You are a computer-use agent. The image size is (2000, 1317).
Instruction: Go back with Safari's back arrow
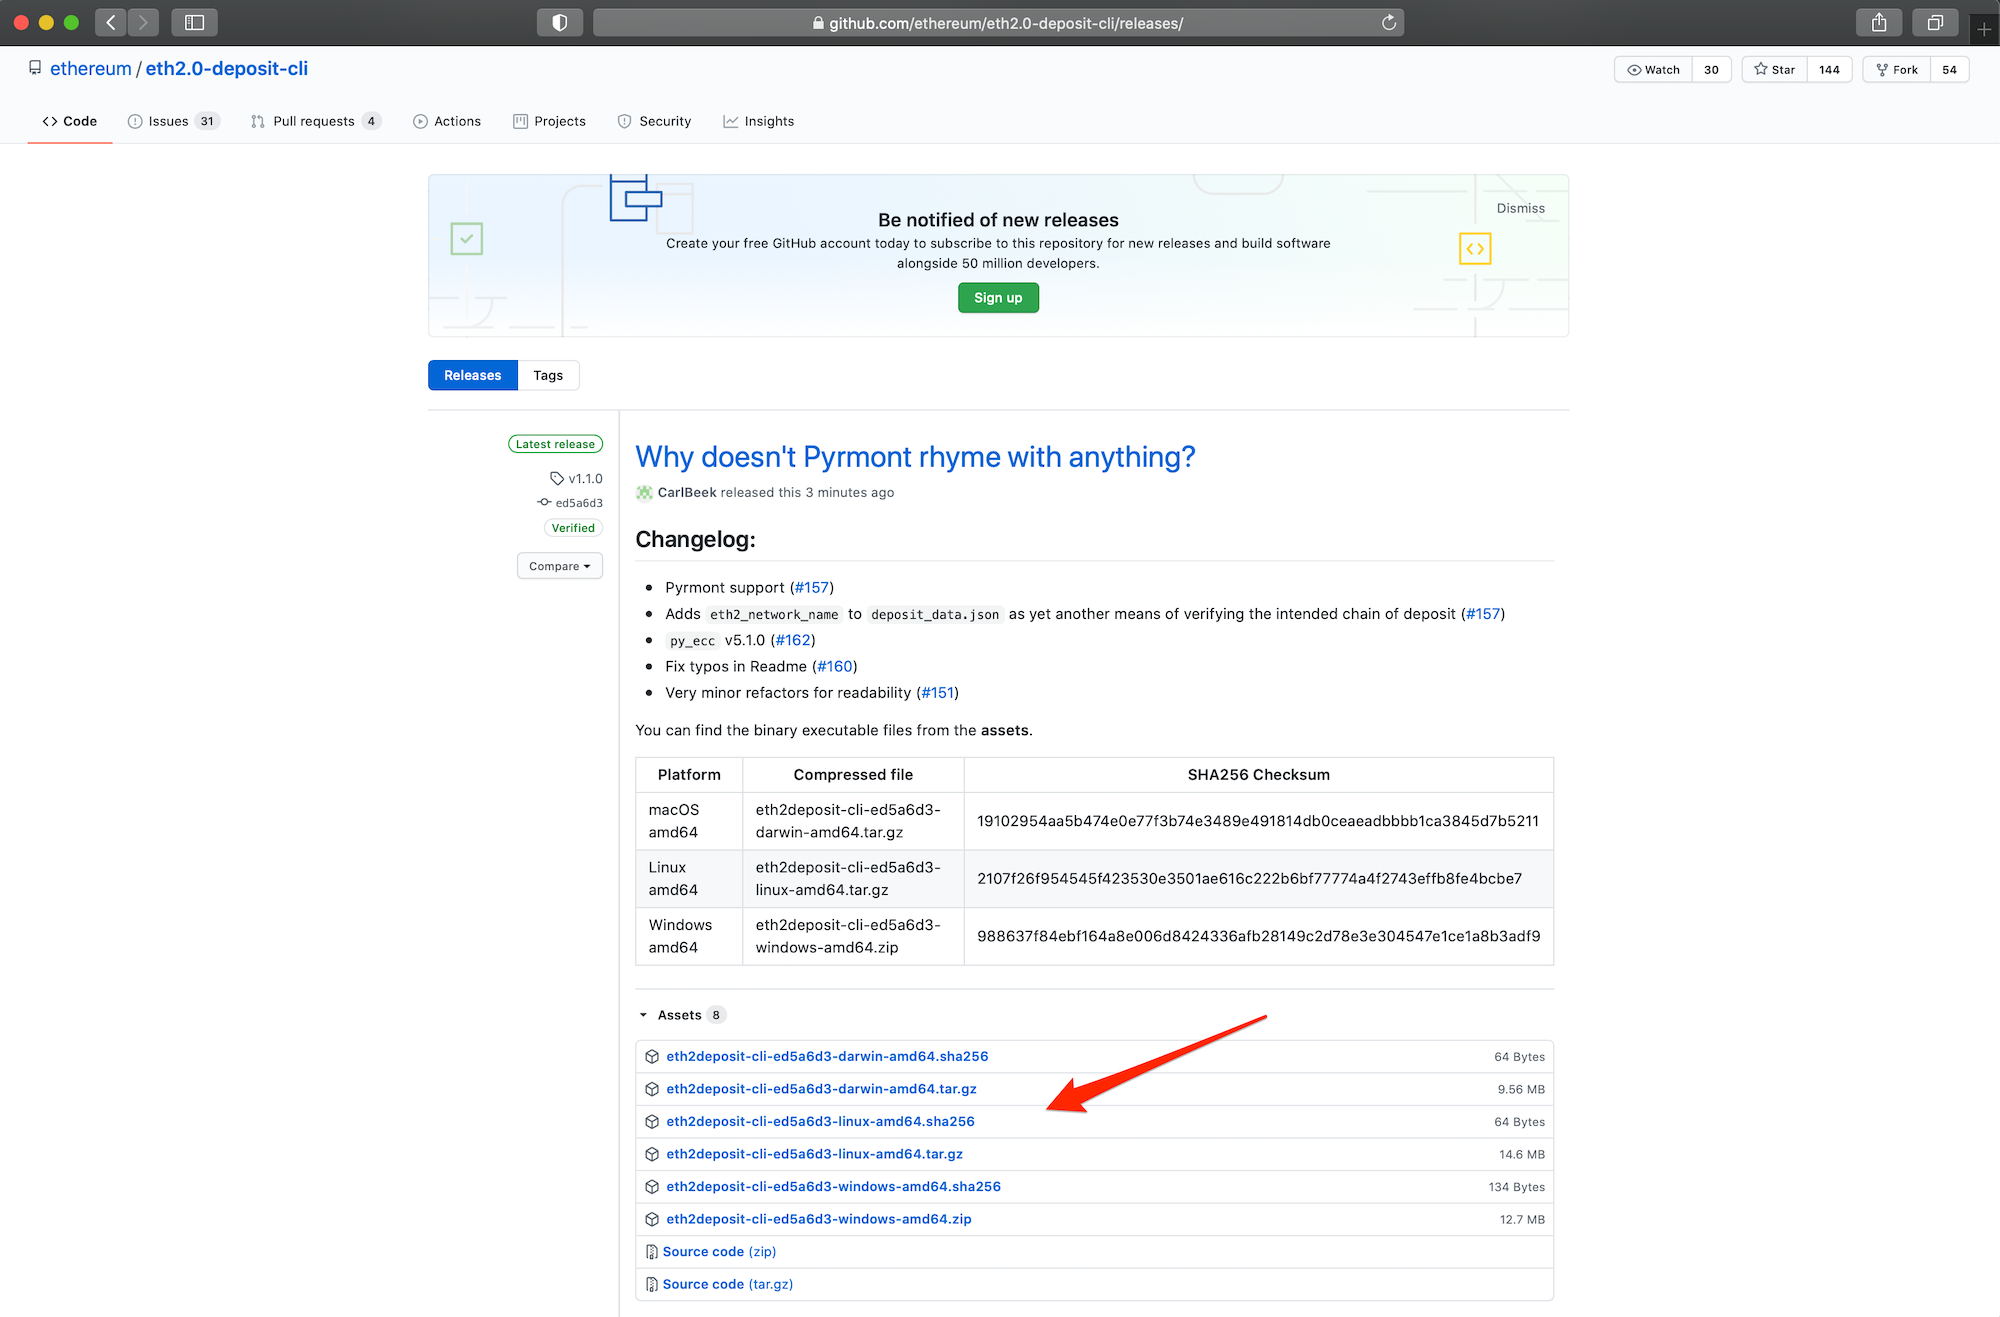click(111, 22)
